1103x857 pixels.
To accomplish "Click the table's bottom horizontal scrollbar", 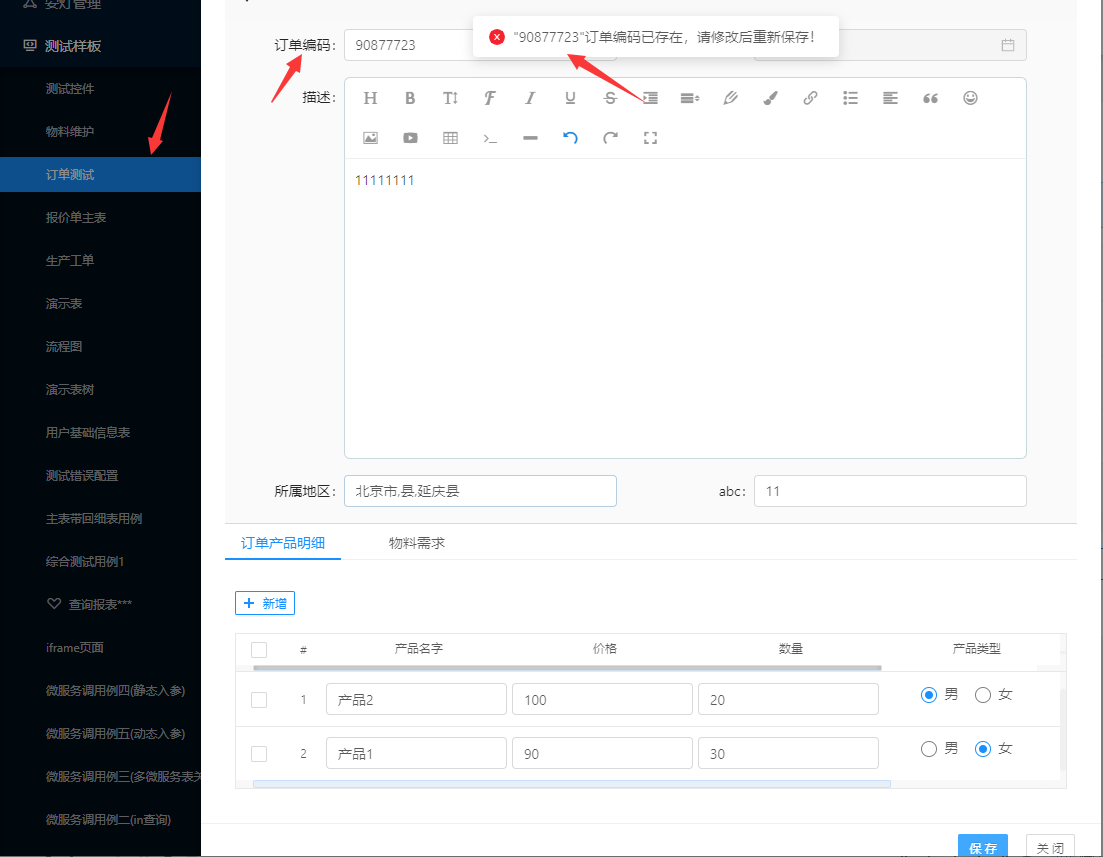I will (x=571, y=784).
